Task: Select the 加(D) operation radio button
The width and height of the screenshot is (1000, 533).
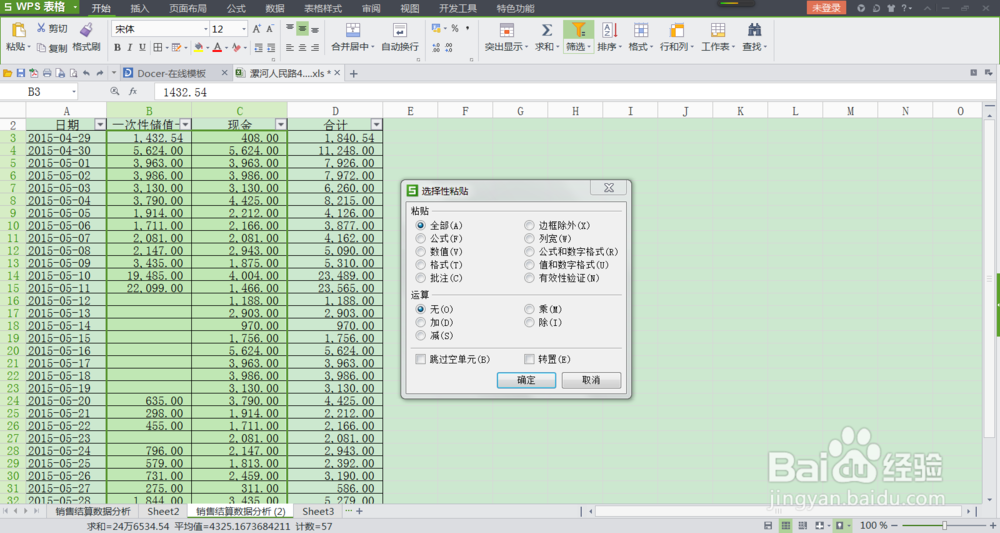Action: point(420,323)
